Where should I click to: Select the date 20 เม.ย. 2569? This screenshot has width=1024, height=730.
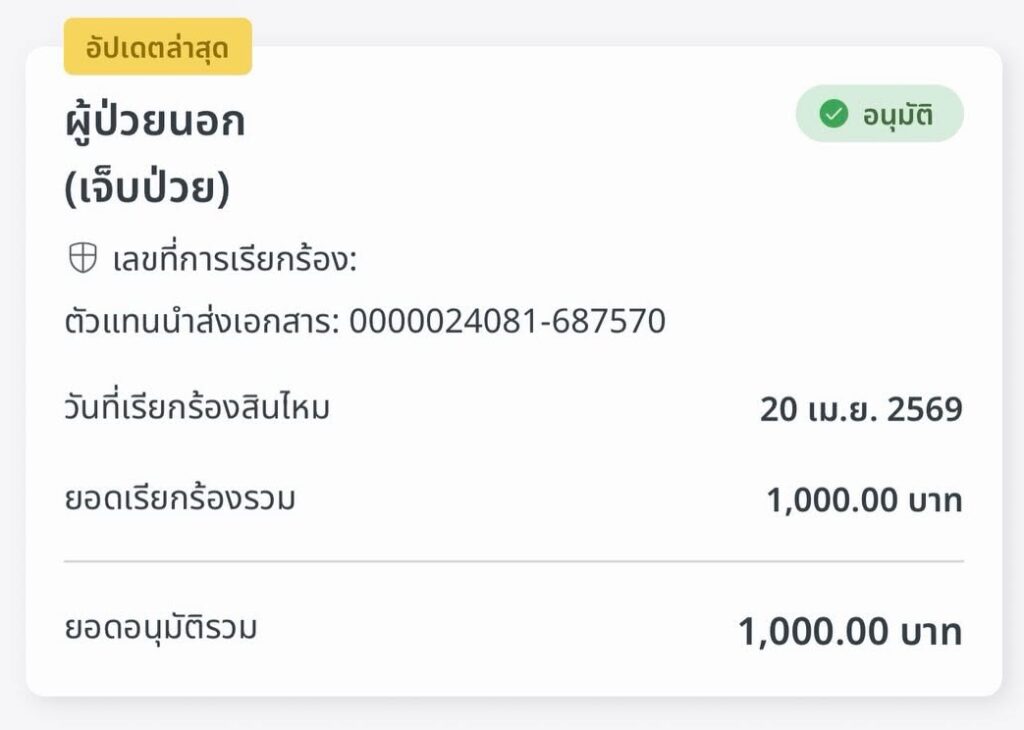pyautogui.click(x=861, y=409)
